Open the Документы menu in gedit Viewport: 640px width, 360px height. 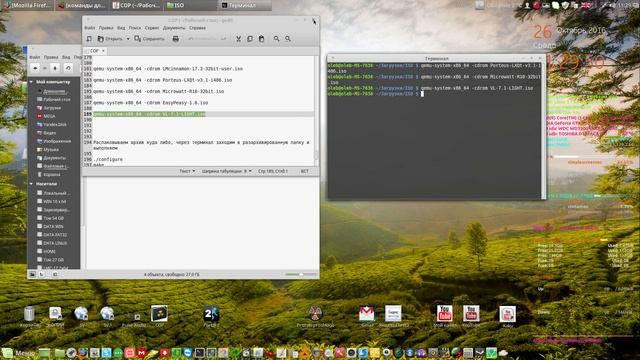click(174, 28)
